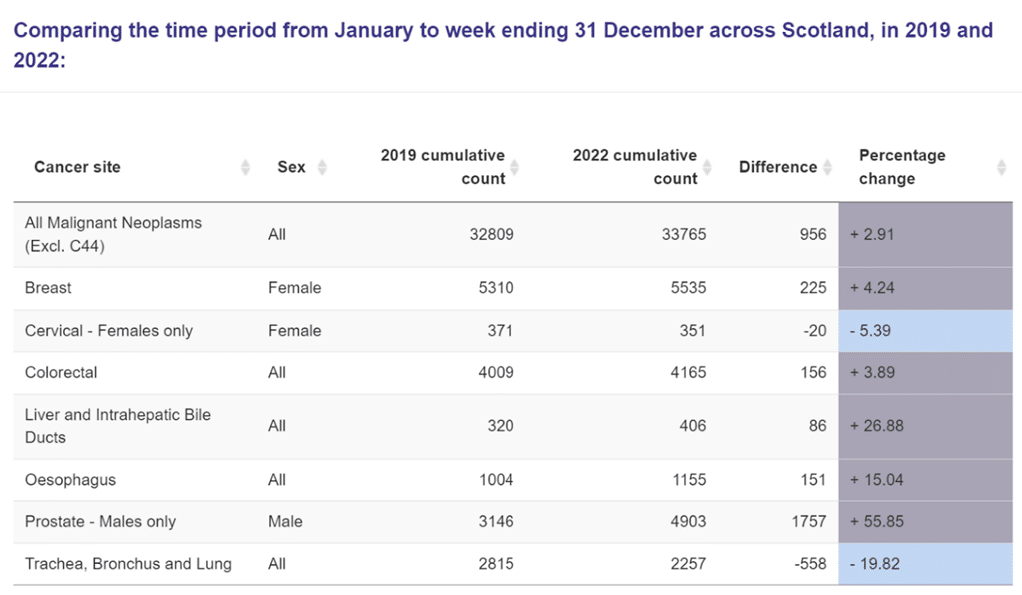Select Cervical - Females only row
Viewport: 1022px width, 595px height.
pyautogui.click(x=513, y=331)
